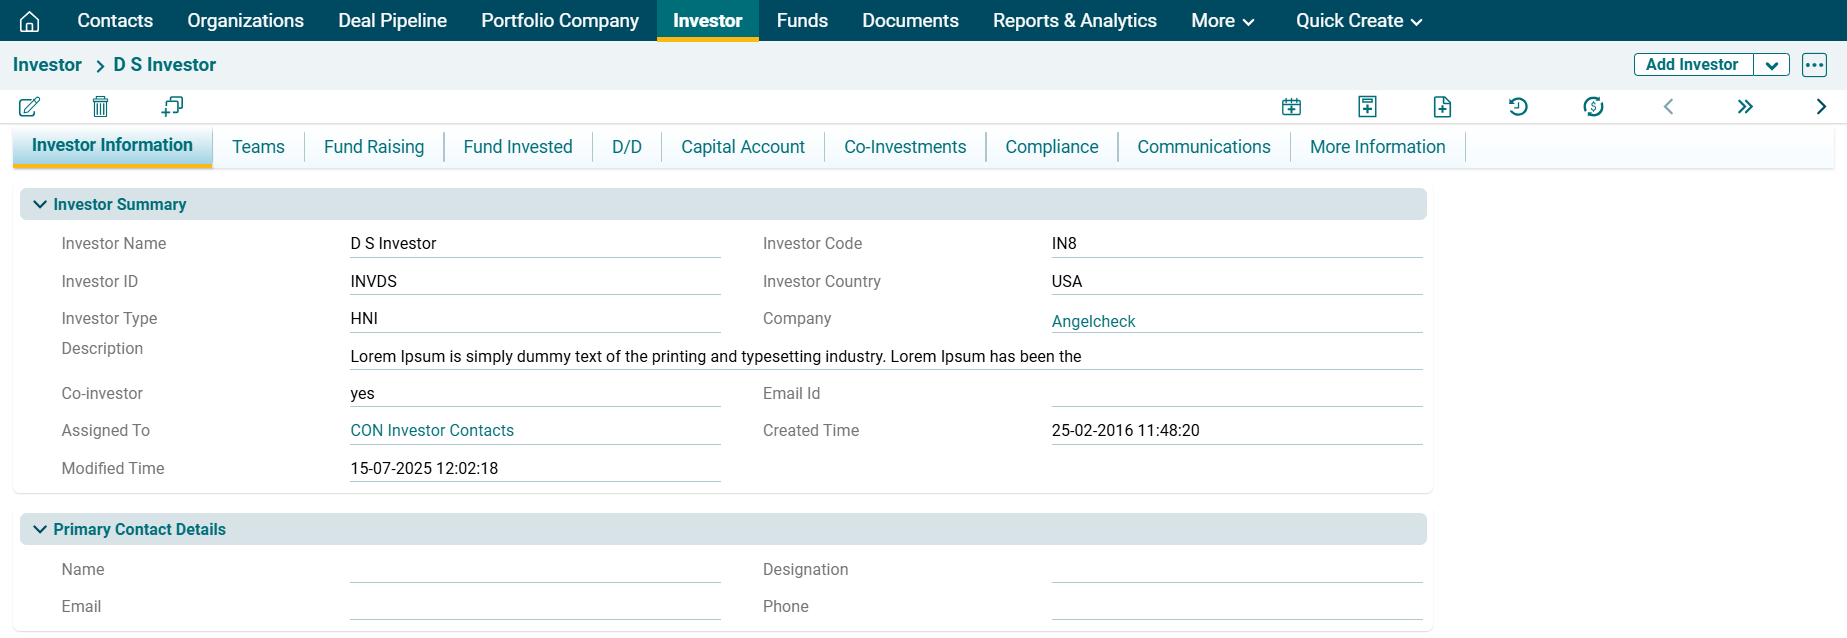Click the dollar currency refresh icon
The width and height of the screenshot is (1847, 638).
[1593, 106]
